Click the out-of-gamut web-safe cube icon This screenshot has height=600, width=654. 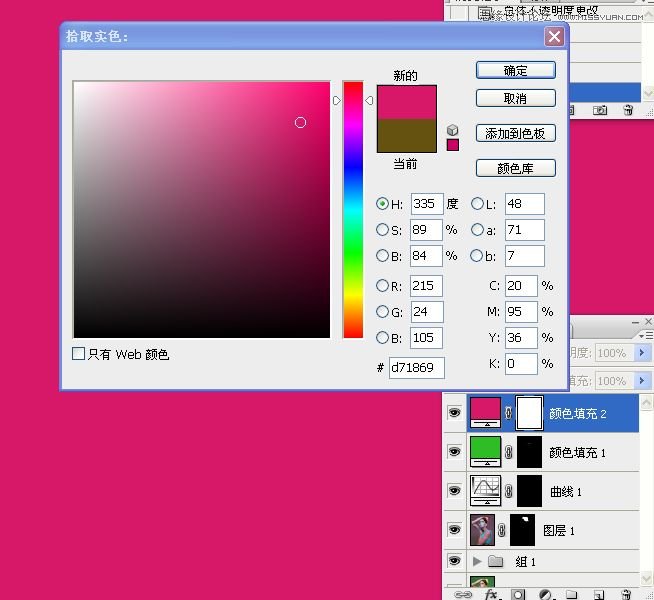pos(453,130)
